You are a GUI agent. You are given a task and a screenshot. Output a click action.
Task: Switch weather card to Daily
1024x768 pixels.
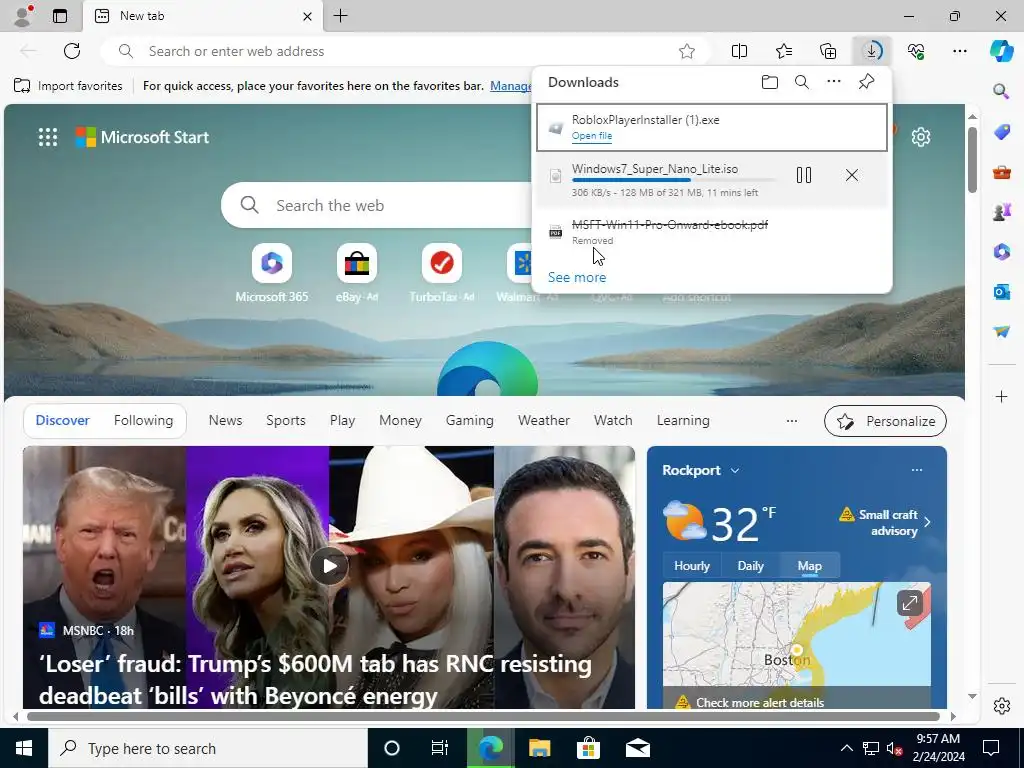750,566
